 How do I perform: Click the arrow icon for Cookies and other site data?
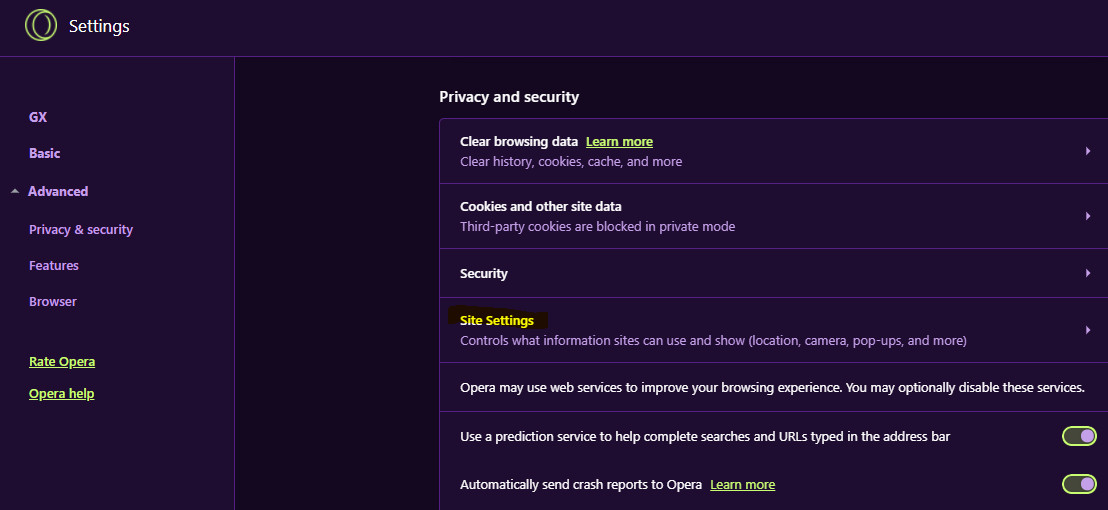(1087, 216)
